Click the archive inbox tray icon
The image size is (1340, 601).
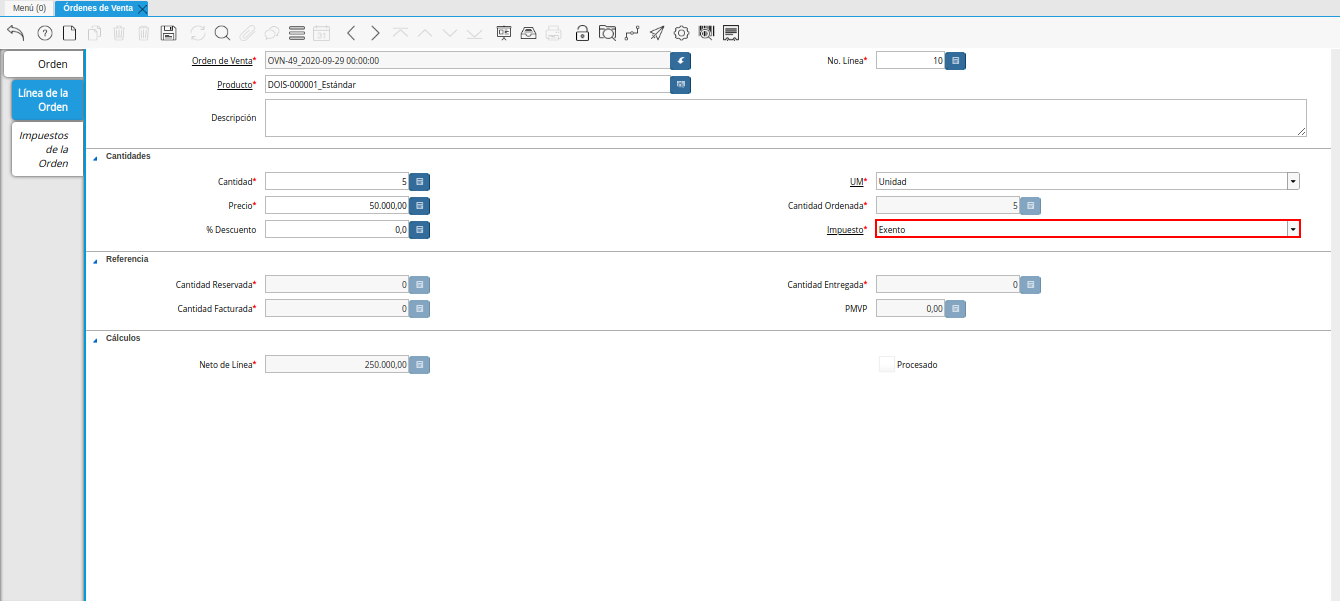(x=528, y=33)
